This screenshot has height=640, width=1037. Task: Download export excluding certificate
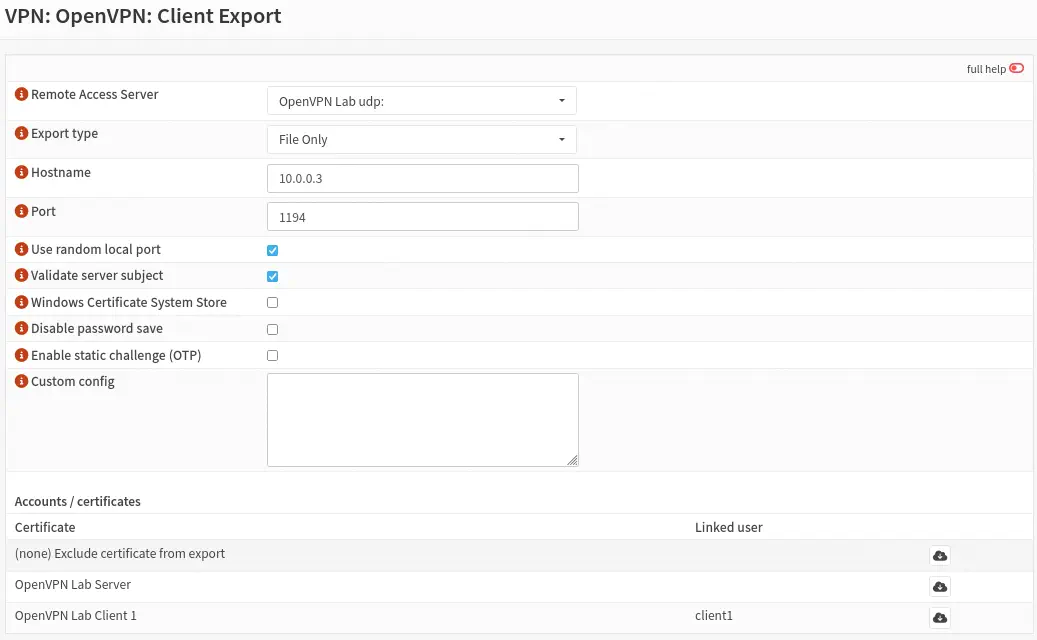[939, 556]
